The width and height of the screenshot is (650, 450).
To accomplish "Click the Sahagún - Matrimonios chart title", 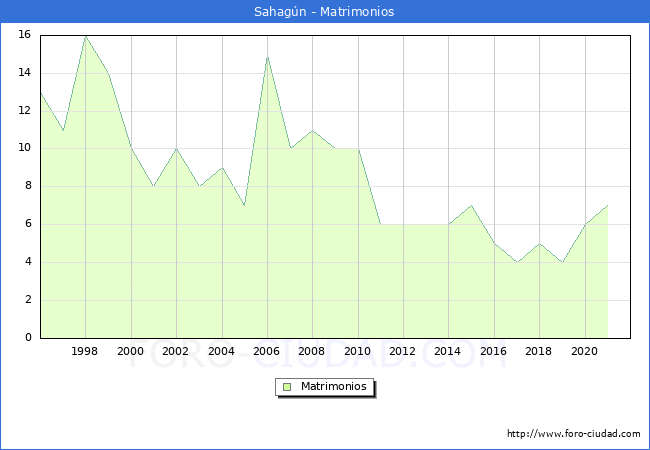I will click(325, 12).
